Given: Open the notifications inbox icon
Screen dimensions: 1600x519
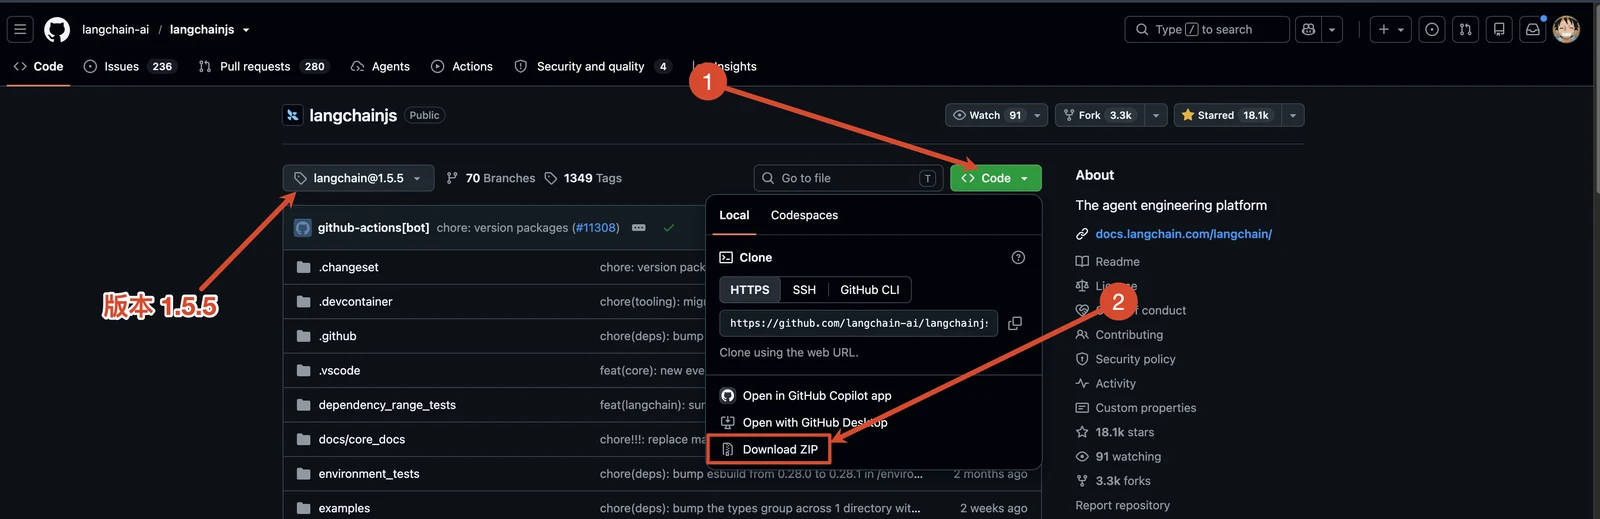Looking at the screenshot, I should [1532, 30].
